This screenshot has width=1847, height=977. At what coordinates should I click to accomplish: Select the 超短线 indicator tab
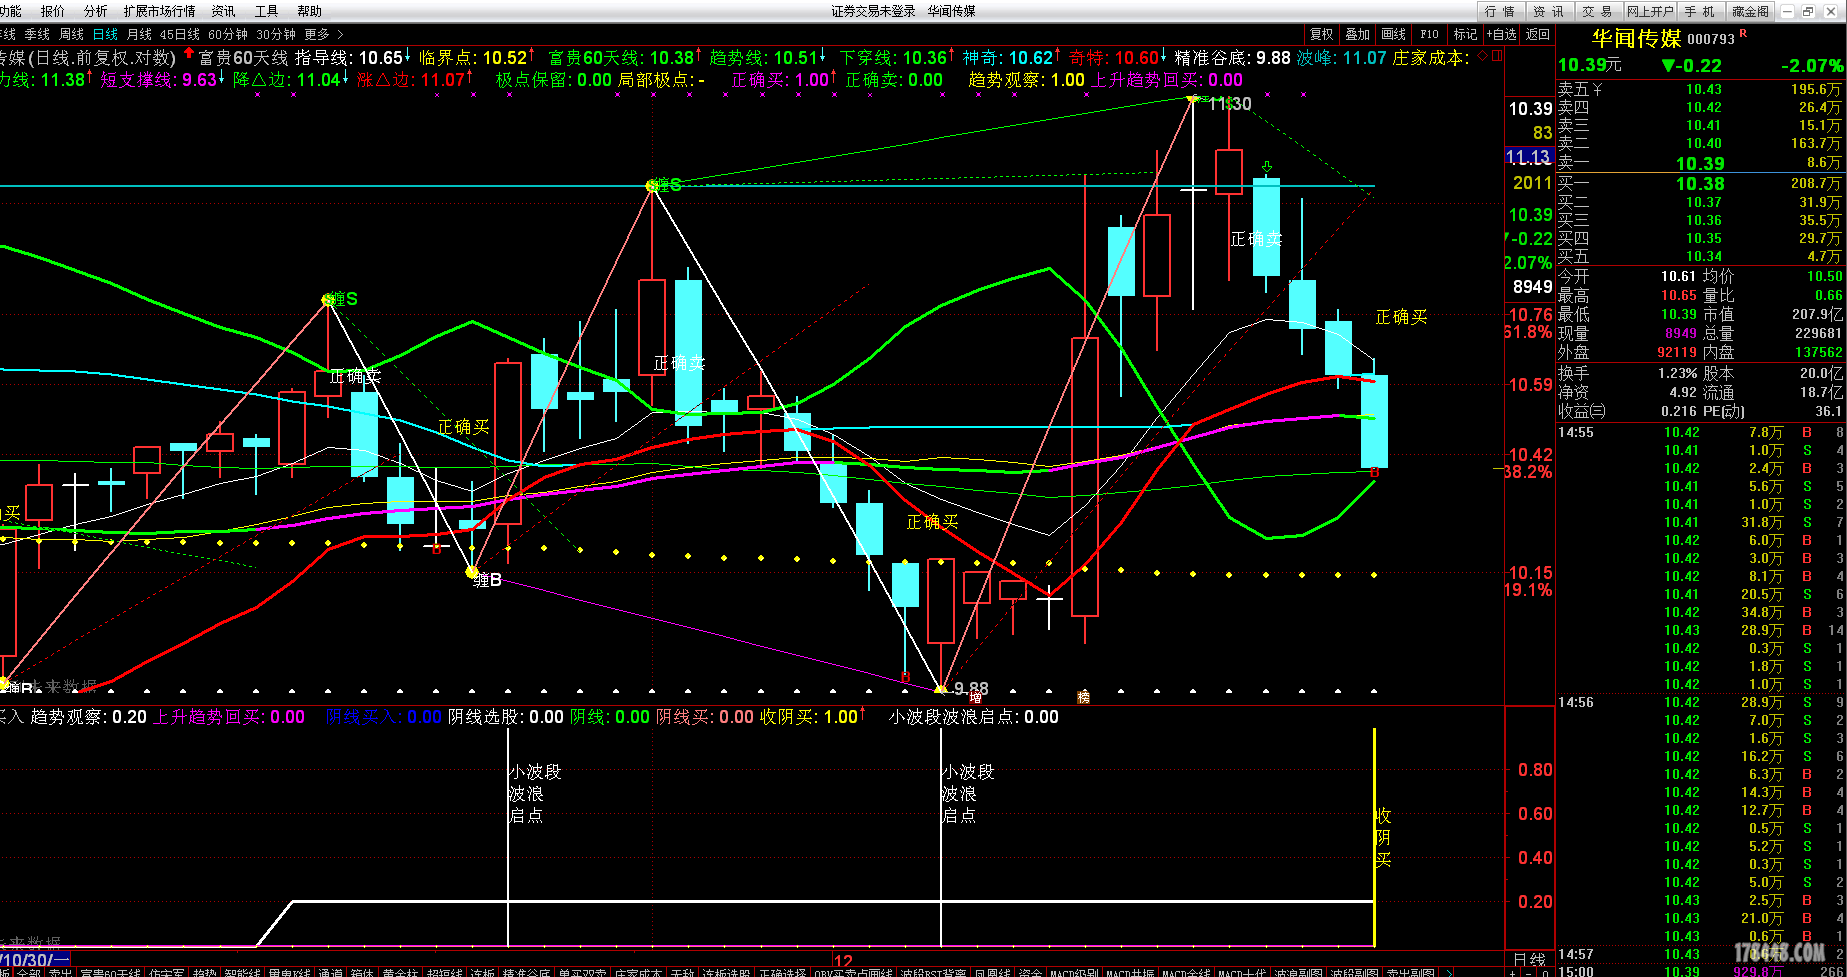pos(444,971)
